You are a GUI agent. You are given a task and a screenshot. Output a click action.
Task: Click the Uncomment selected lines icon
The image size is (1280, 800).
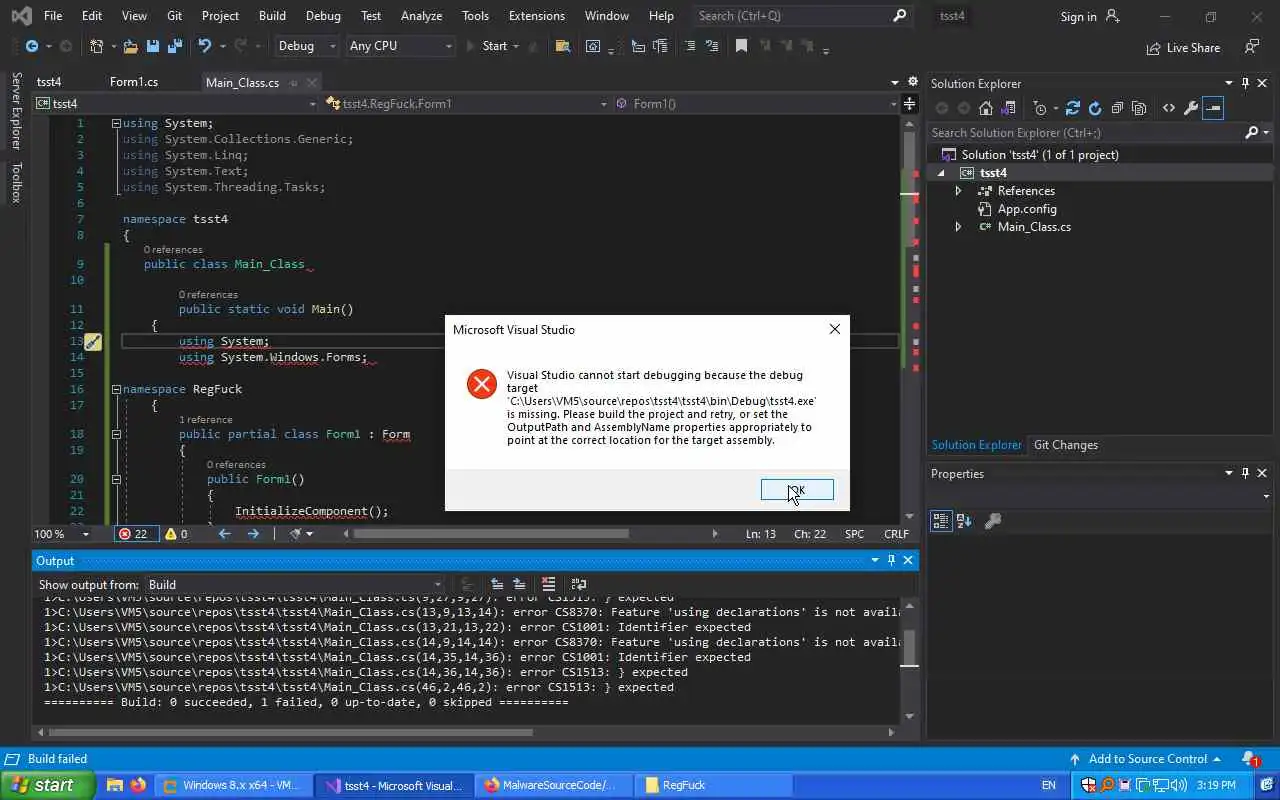point(712,46)
